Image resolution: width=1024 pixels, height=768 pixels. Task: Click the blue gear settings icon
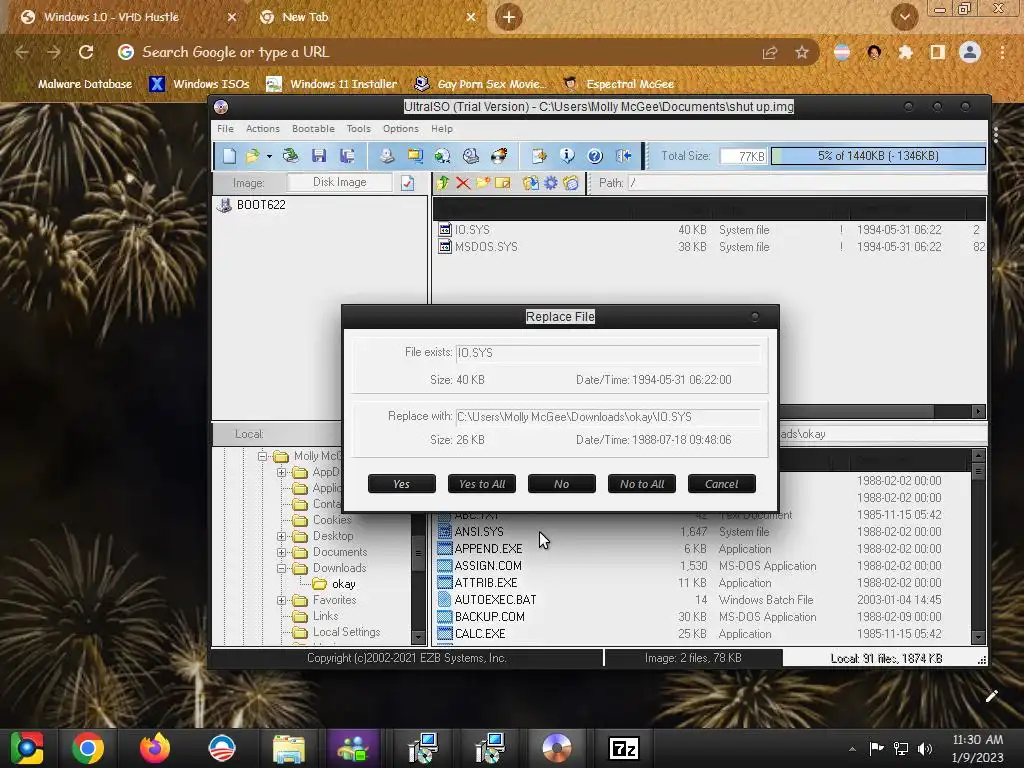(x=551, y=183)
